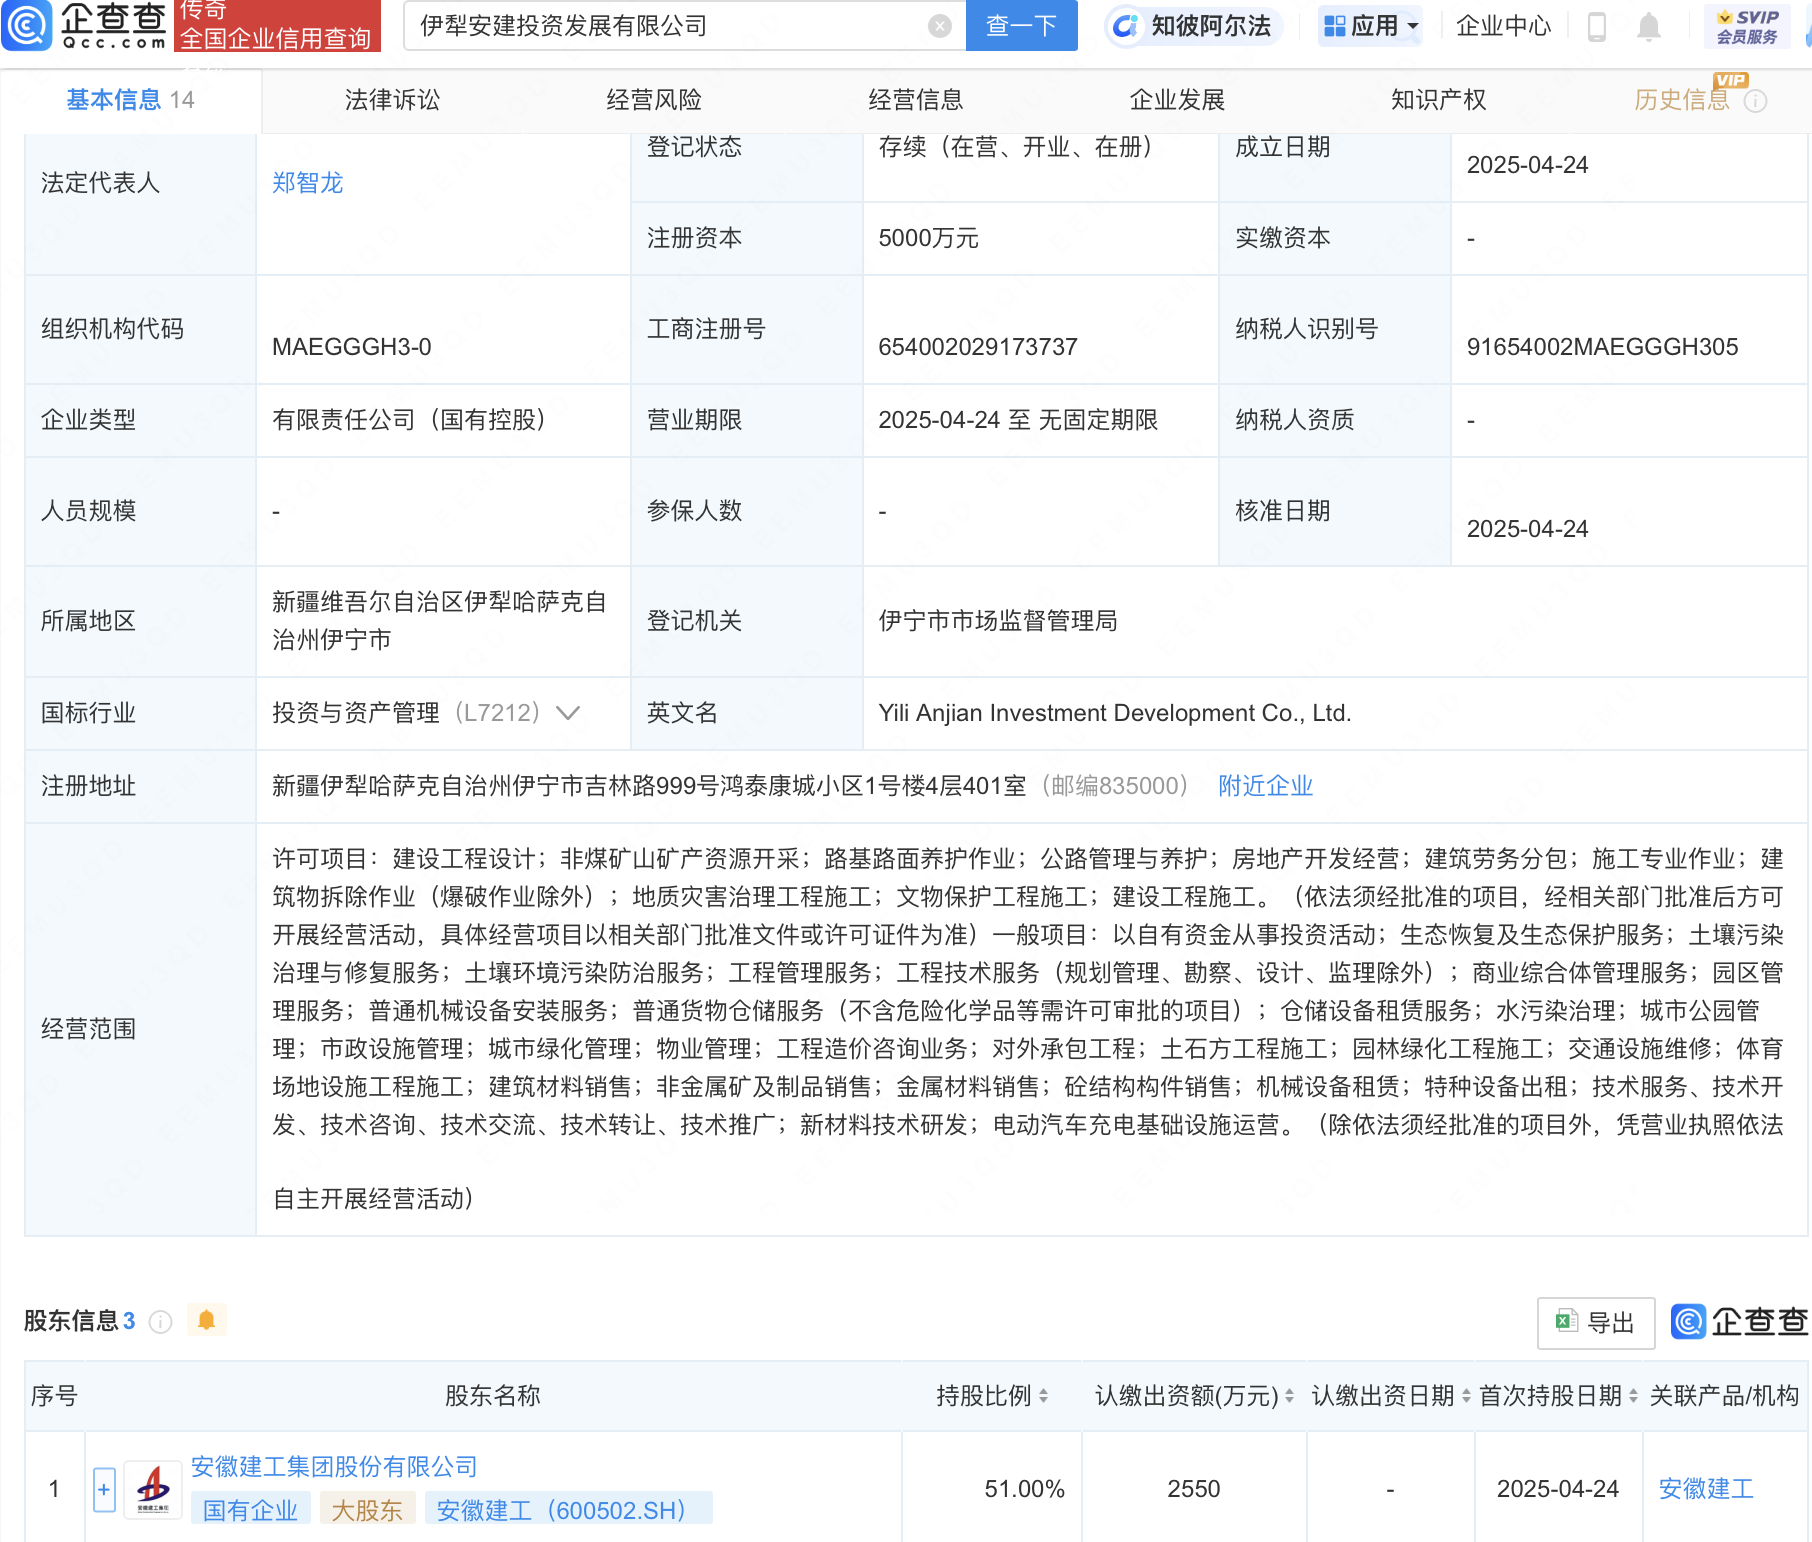Click the 51.00% shareholding value
Screen dimensions: 1812x1542
(1024, 1489)
